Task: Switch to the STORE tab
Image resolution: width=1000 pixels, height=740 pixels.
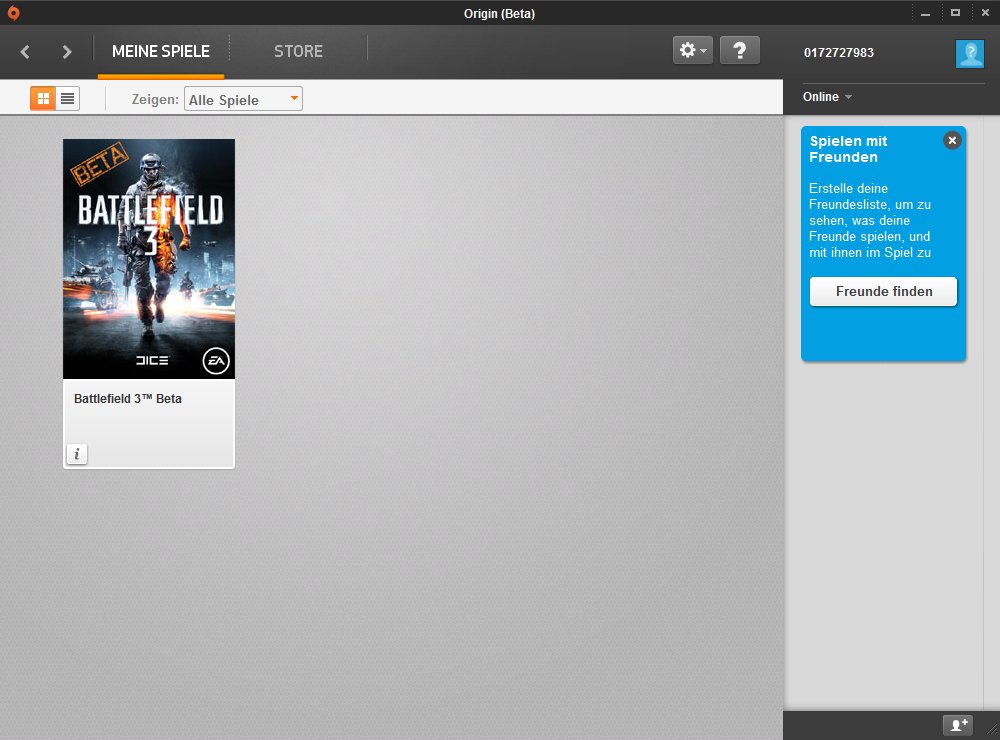Action: (x=298, y=51)
